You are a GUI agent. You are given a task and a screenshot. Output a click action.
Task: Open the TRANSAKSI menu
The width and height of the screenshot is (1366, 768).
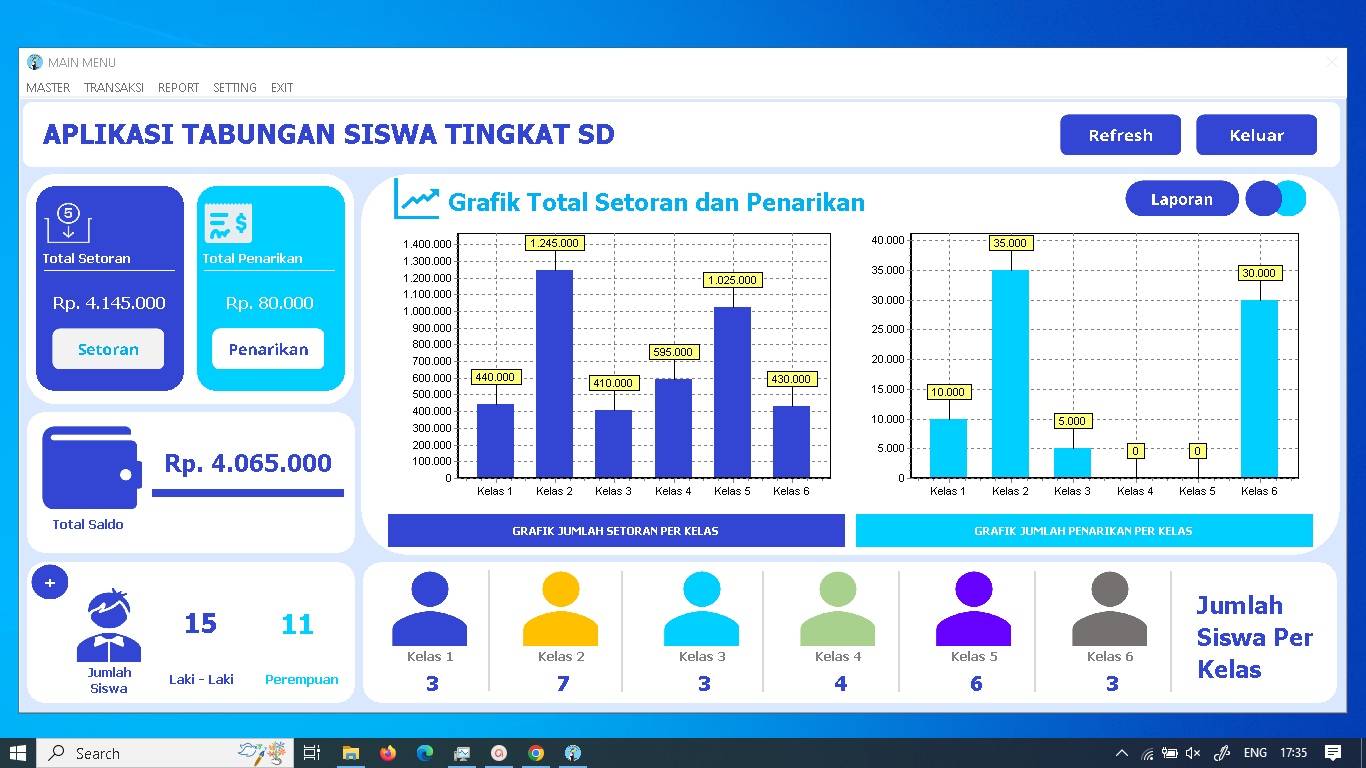coord(113,88)
